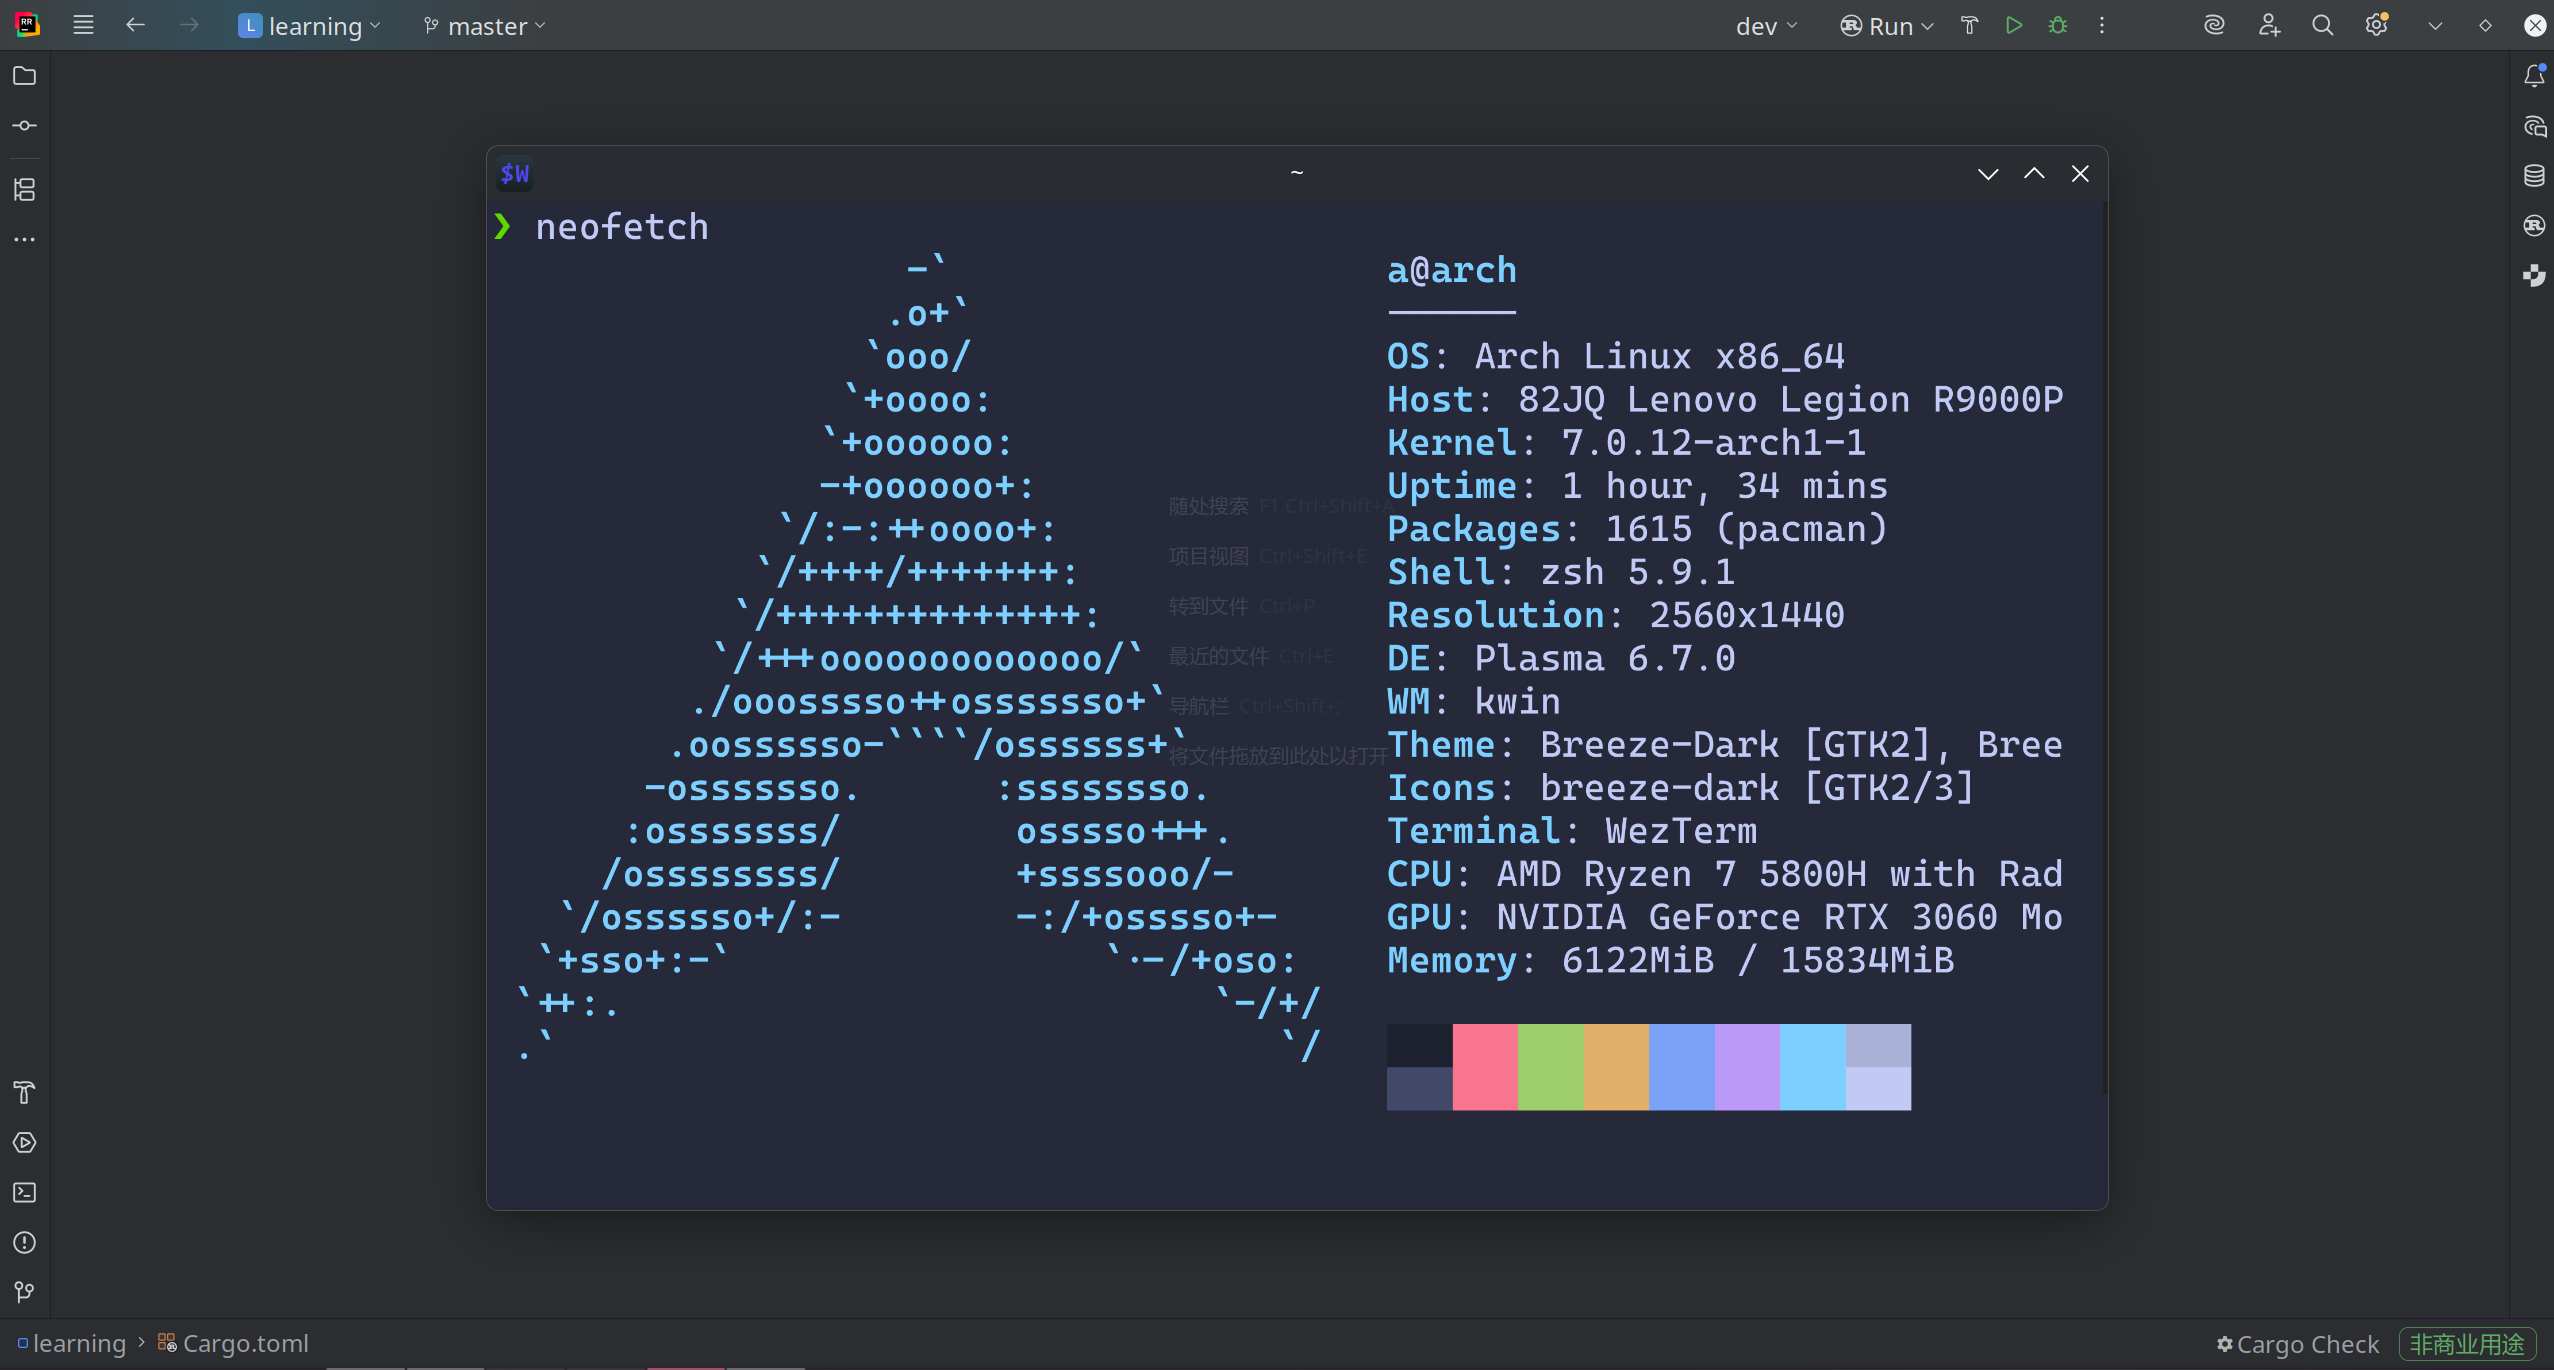Viewport: 2554px width, 1370px height.
Task: Click the 'Icons: breeze-dark [GTK2/3]' line
Action: point(1682,788)
